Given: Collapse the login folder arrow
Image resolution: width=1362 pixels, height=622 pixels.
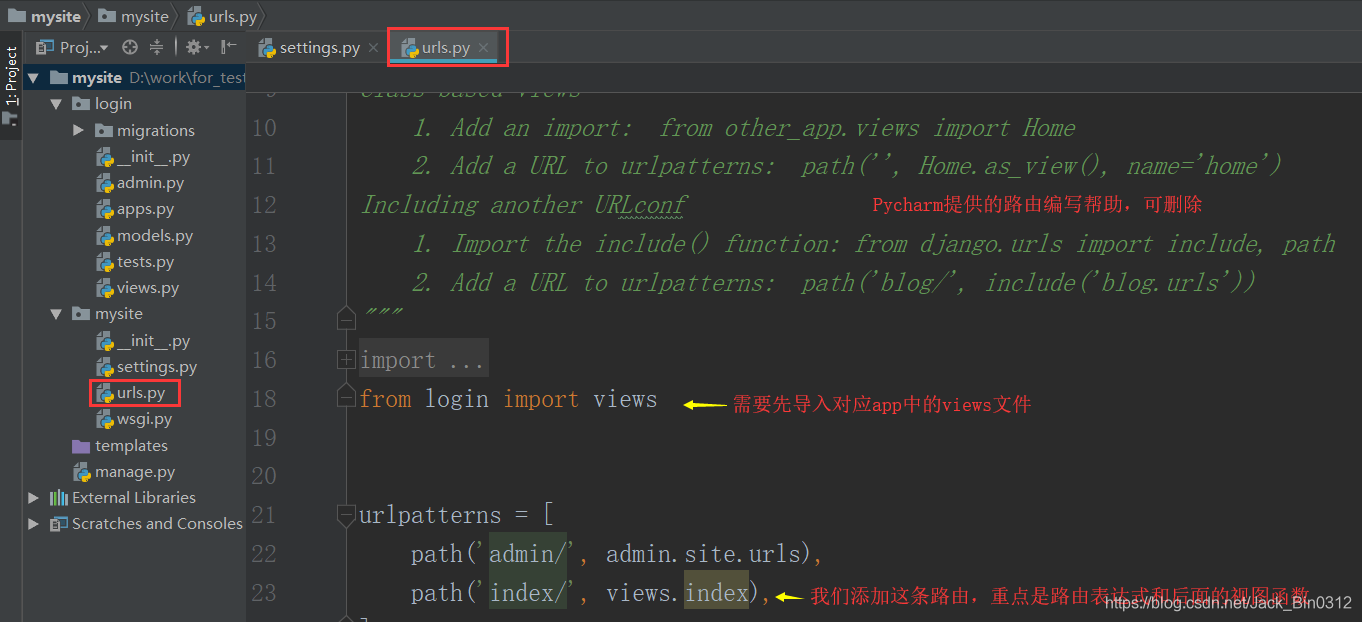Looking at the screenshot, I should pos(56,104).
